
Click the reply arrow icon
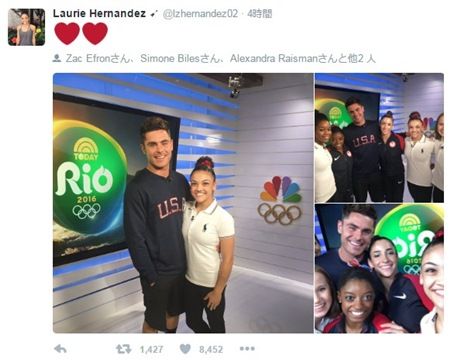(60, 349)
